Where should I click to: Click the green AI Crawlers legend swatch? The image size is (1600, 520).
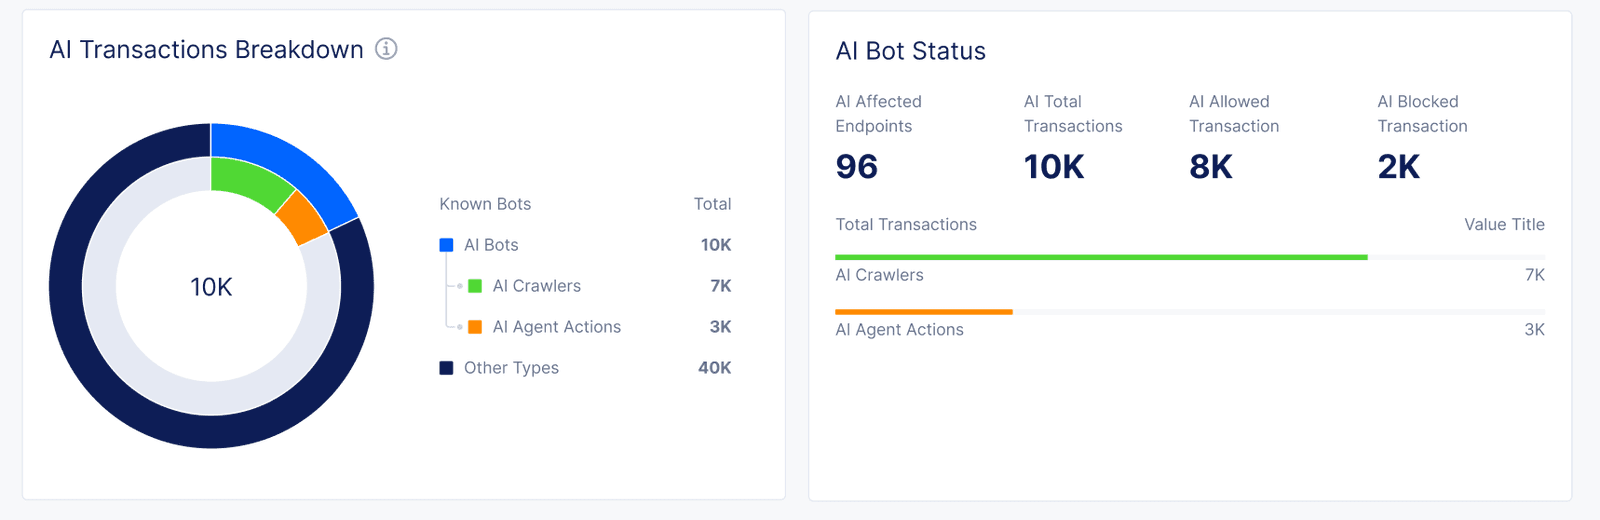pyautogui.click(x=475, y=286)
